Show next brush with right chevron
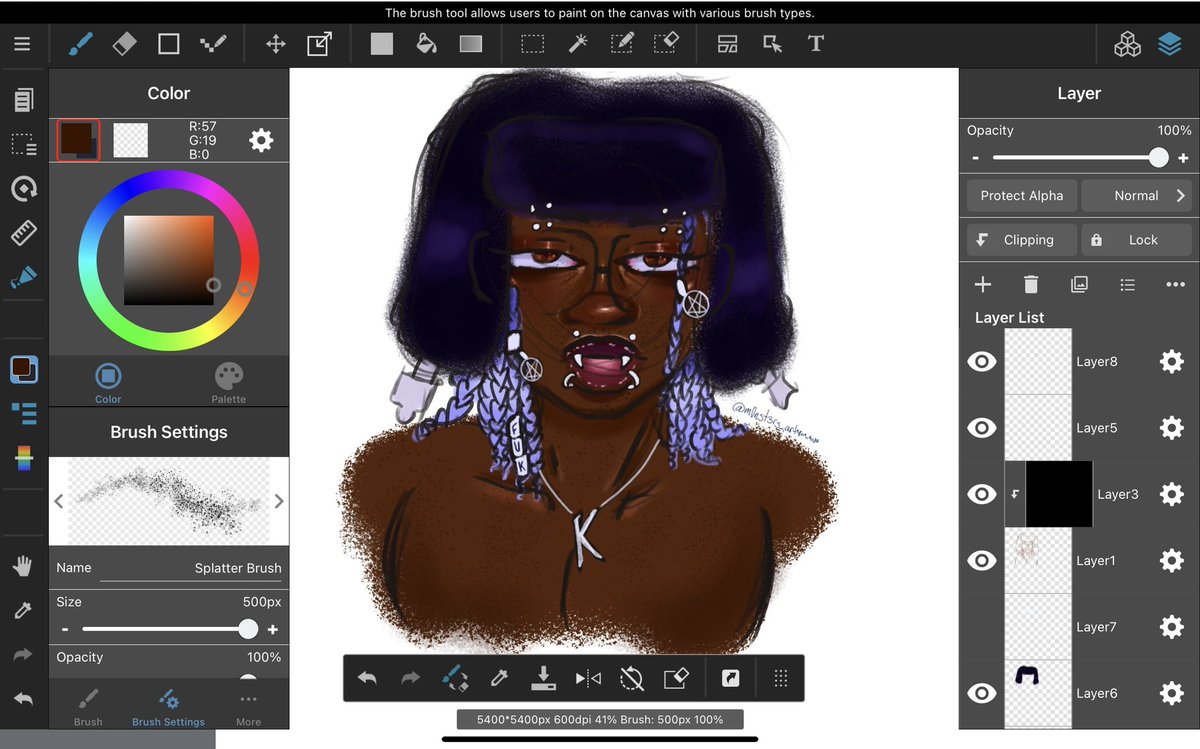The image size is (1200, 749). click(x=279, y=501)
